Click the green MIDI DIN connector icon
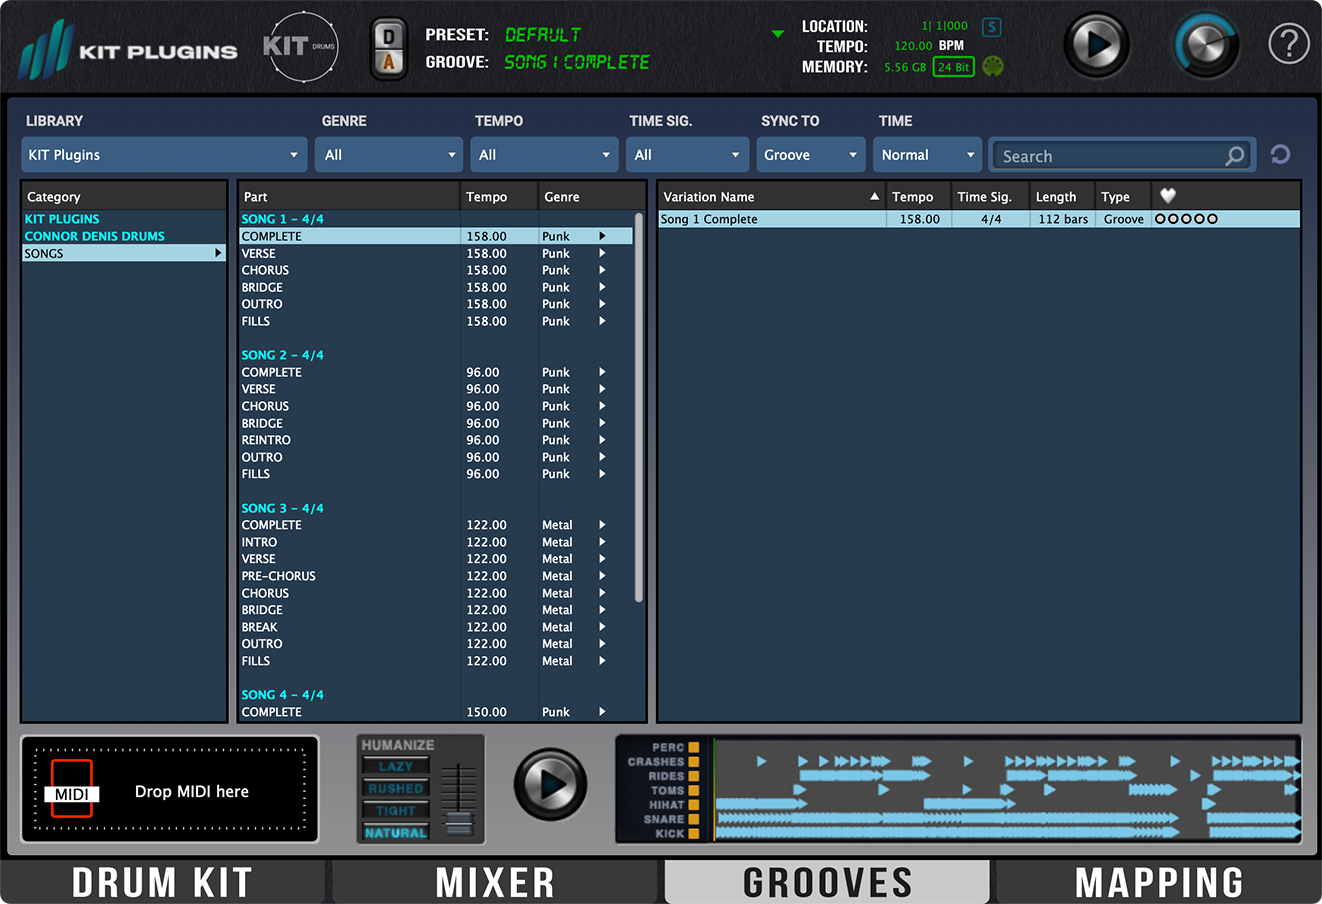Image resolution: width=1322 pixels, height=904 pixels. coord(990,67)
